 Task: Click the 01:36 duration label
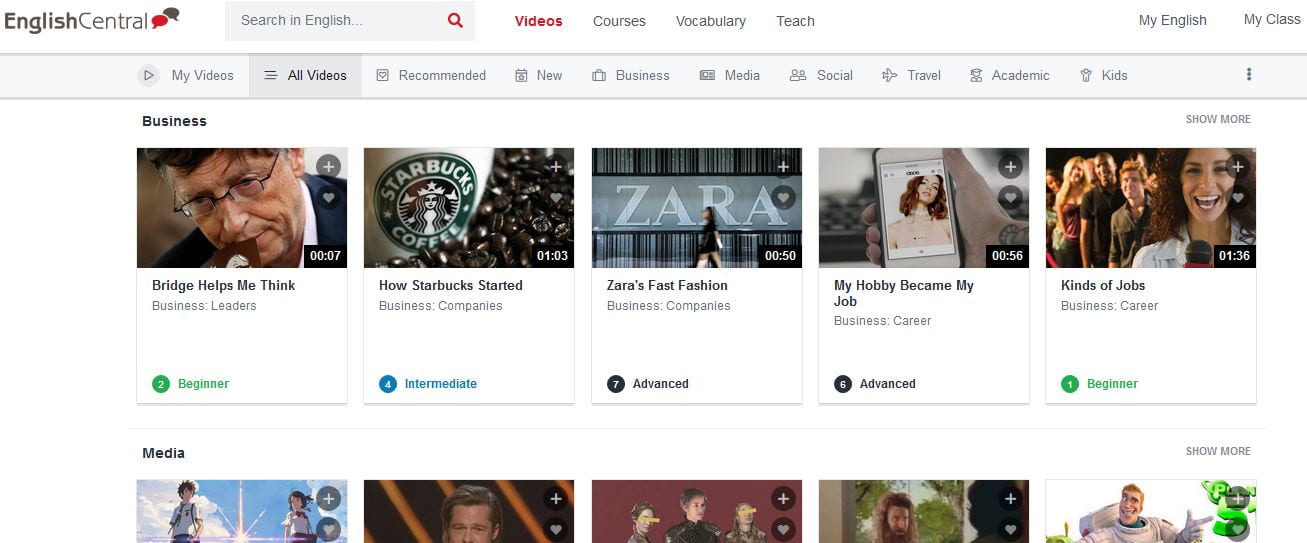1235,256
